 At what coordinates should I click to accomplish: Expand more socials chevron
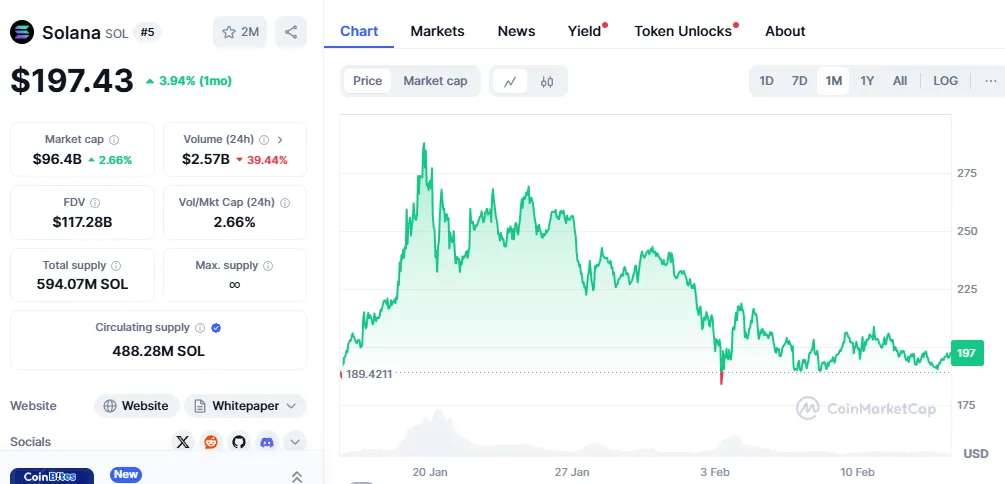[295, 441]
